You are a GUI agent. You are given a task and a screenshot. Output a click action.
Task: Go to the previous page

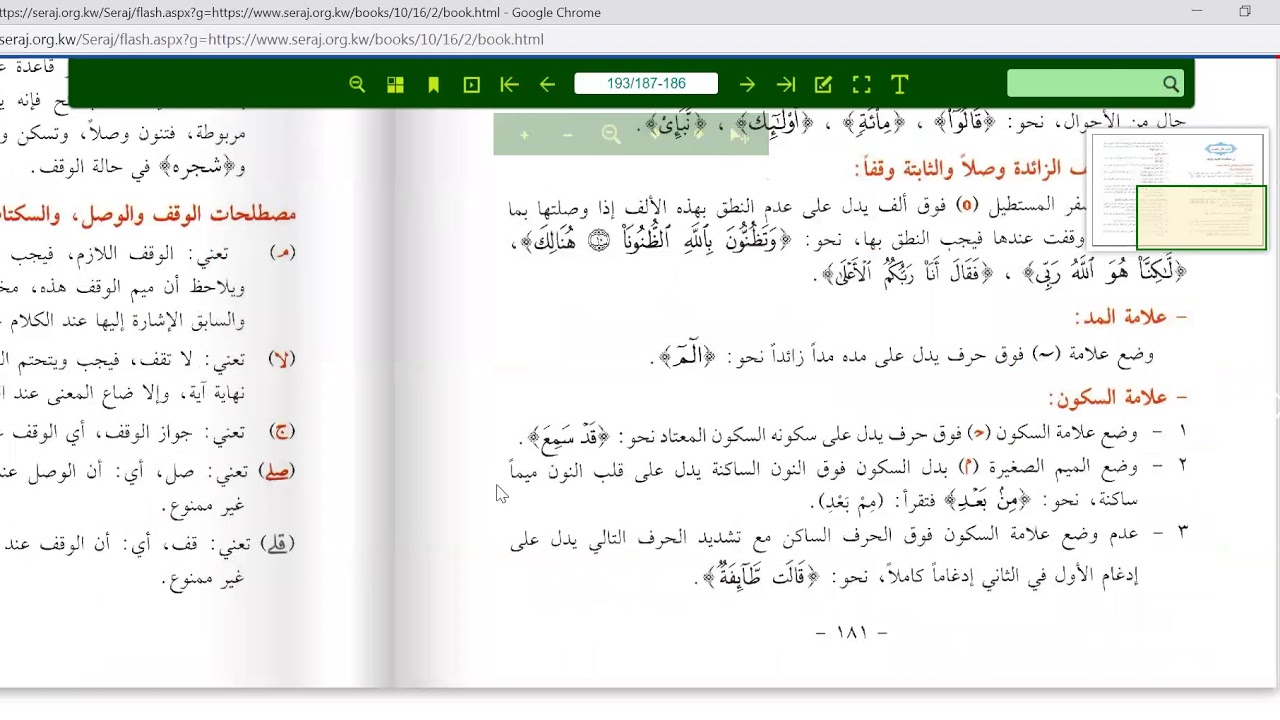click(547, 85)
